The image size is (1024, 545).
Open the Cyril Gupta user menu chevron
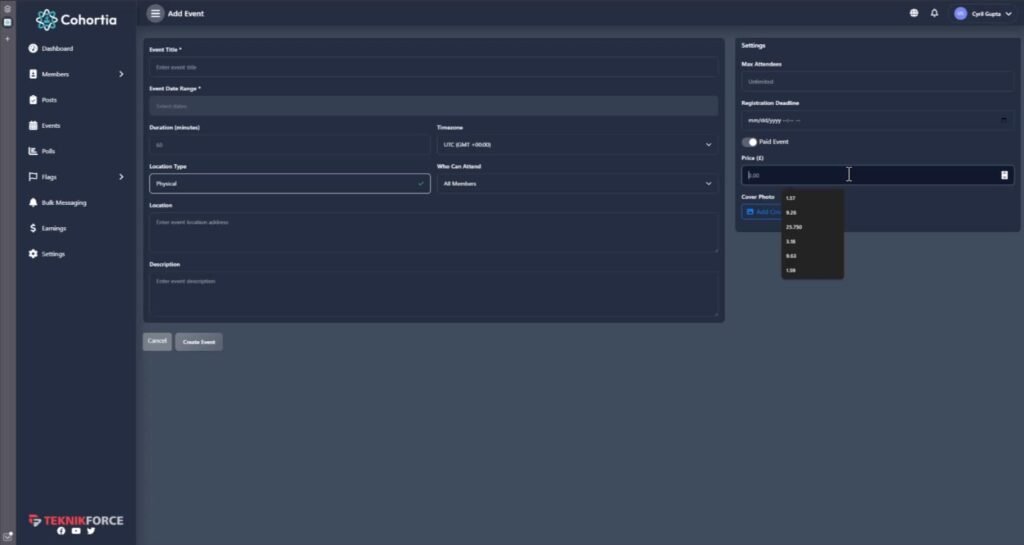click(1008, 14)
